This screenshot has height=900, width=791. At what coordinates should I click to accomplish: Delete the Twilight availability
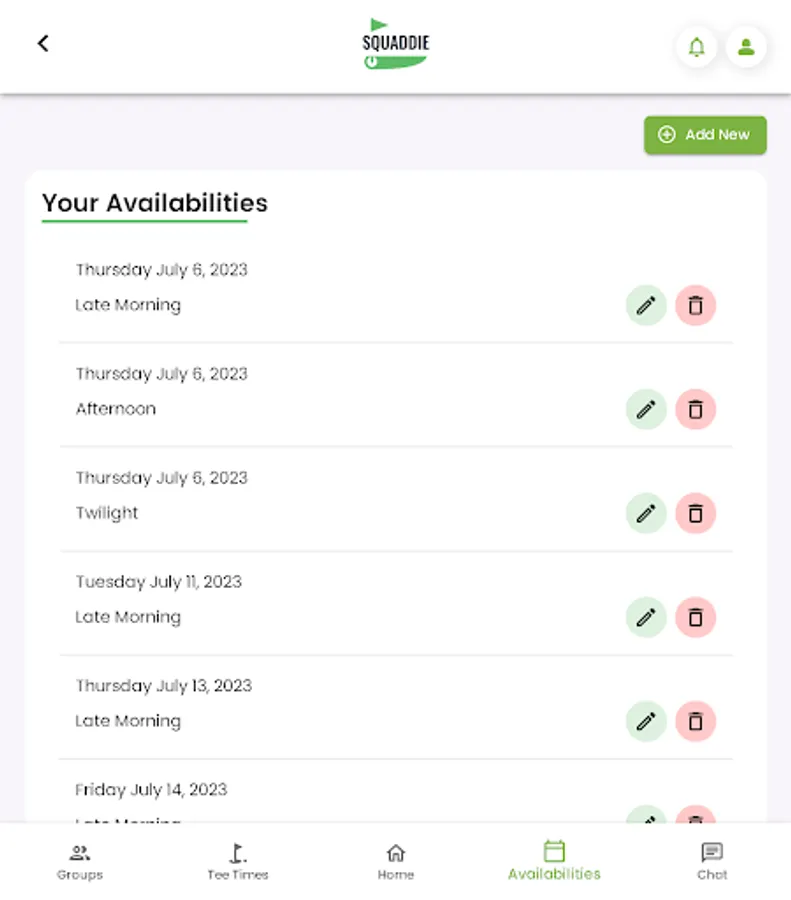pyautogui.click(x=696, y=513)
